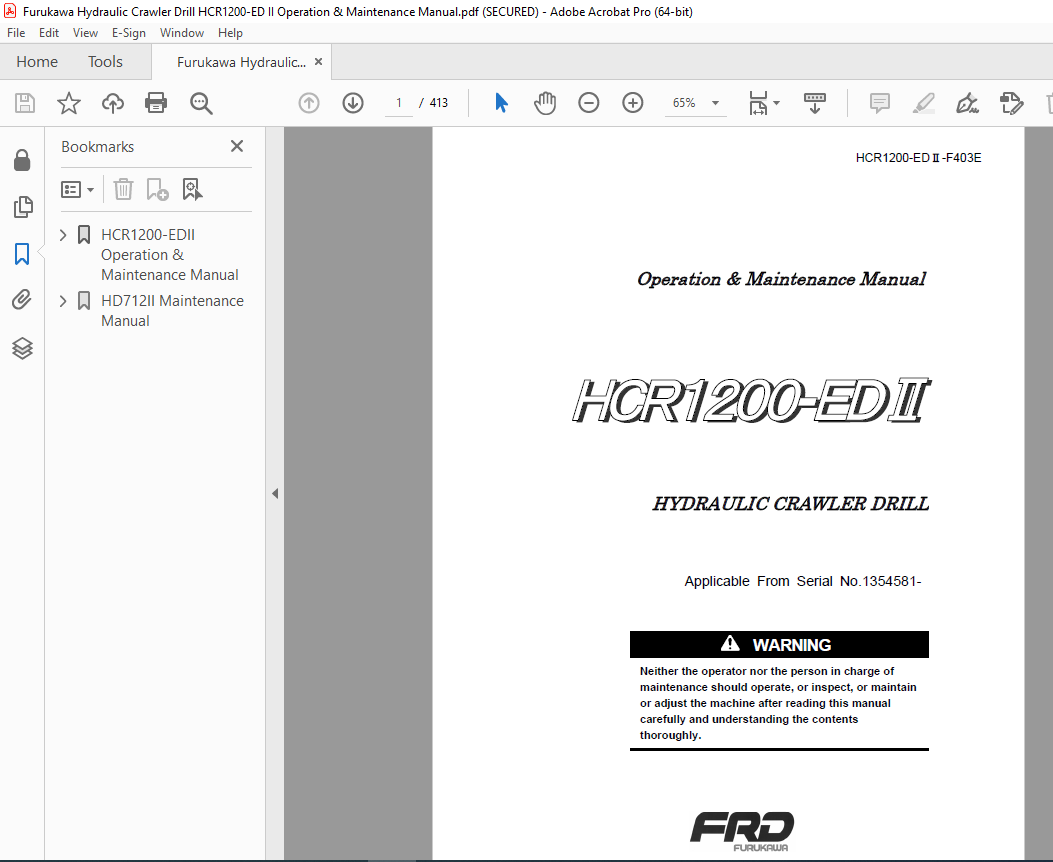Add a new bookmark icon
The image size is (1053, 862).
pos(157,189)
